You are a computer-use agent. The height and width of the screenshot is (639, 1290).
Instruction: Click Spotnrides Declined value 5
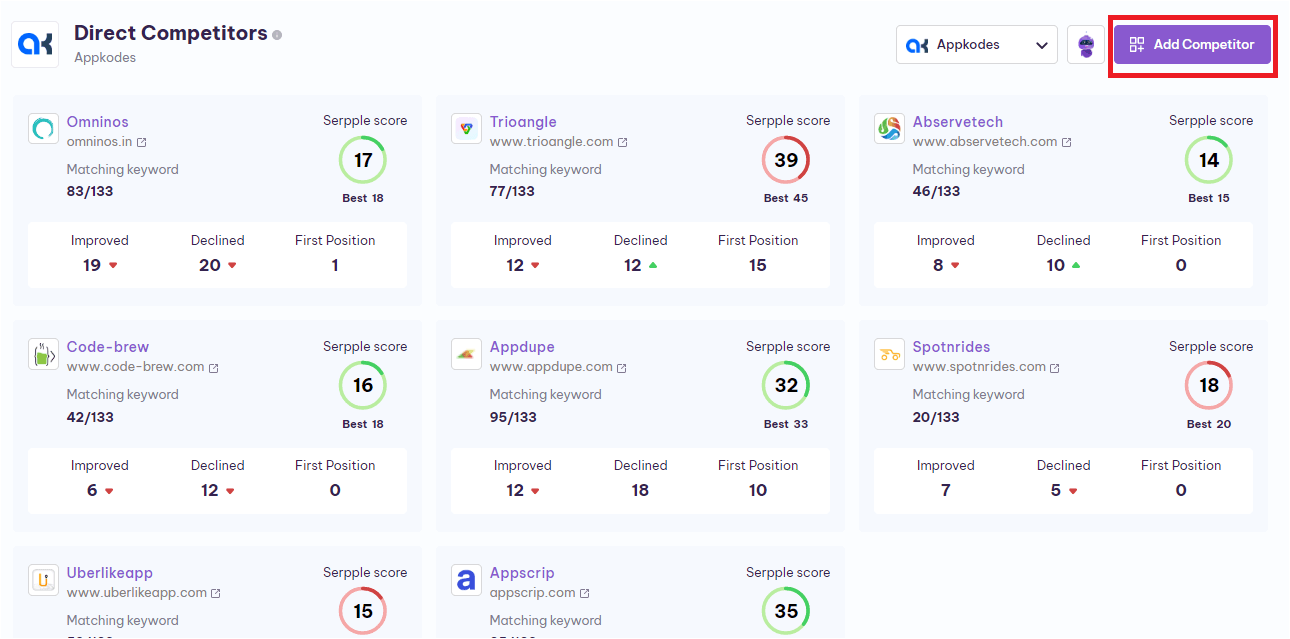[1056, 490]
